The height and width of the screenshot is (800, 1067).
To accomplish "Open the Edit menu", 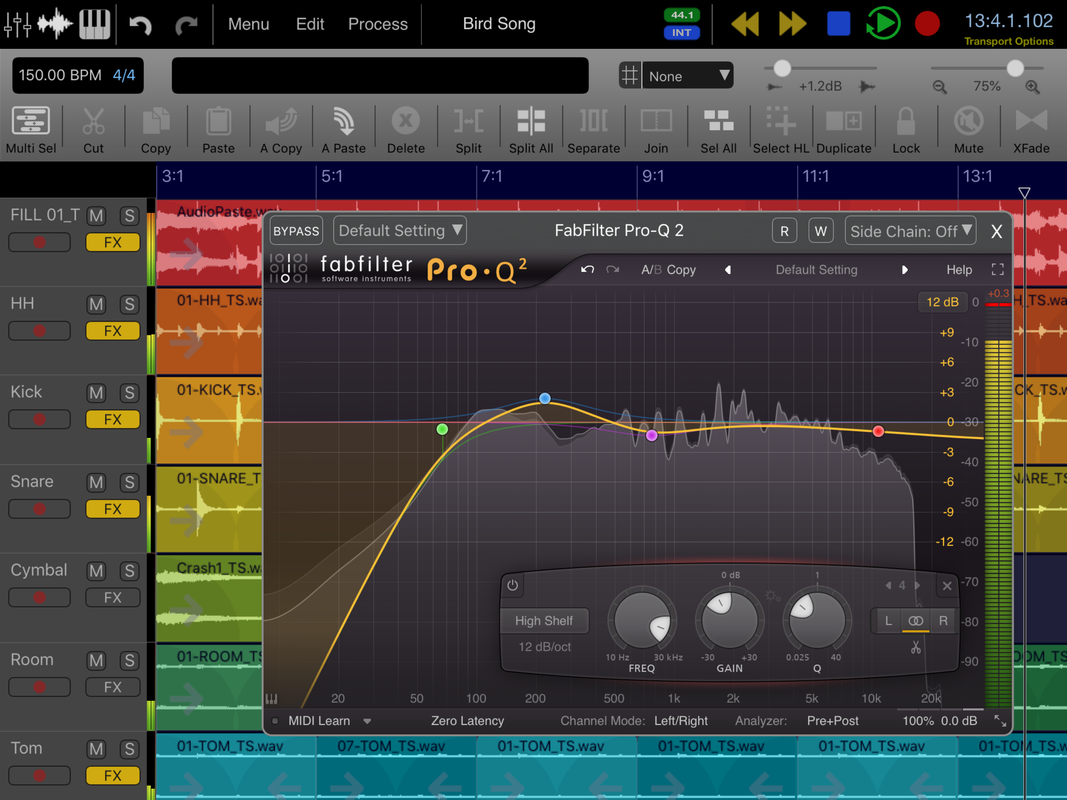I will coord(310,24).
